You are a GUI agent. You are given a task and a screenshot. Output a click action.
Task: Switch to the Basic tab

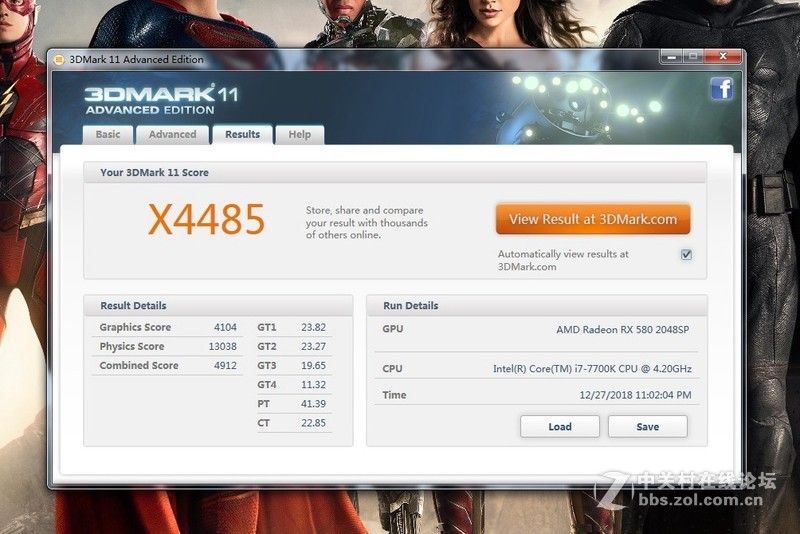(108, 135)
